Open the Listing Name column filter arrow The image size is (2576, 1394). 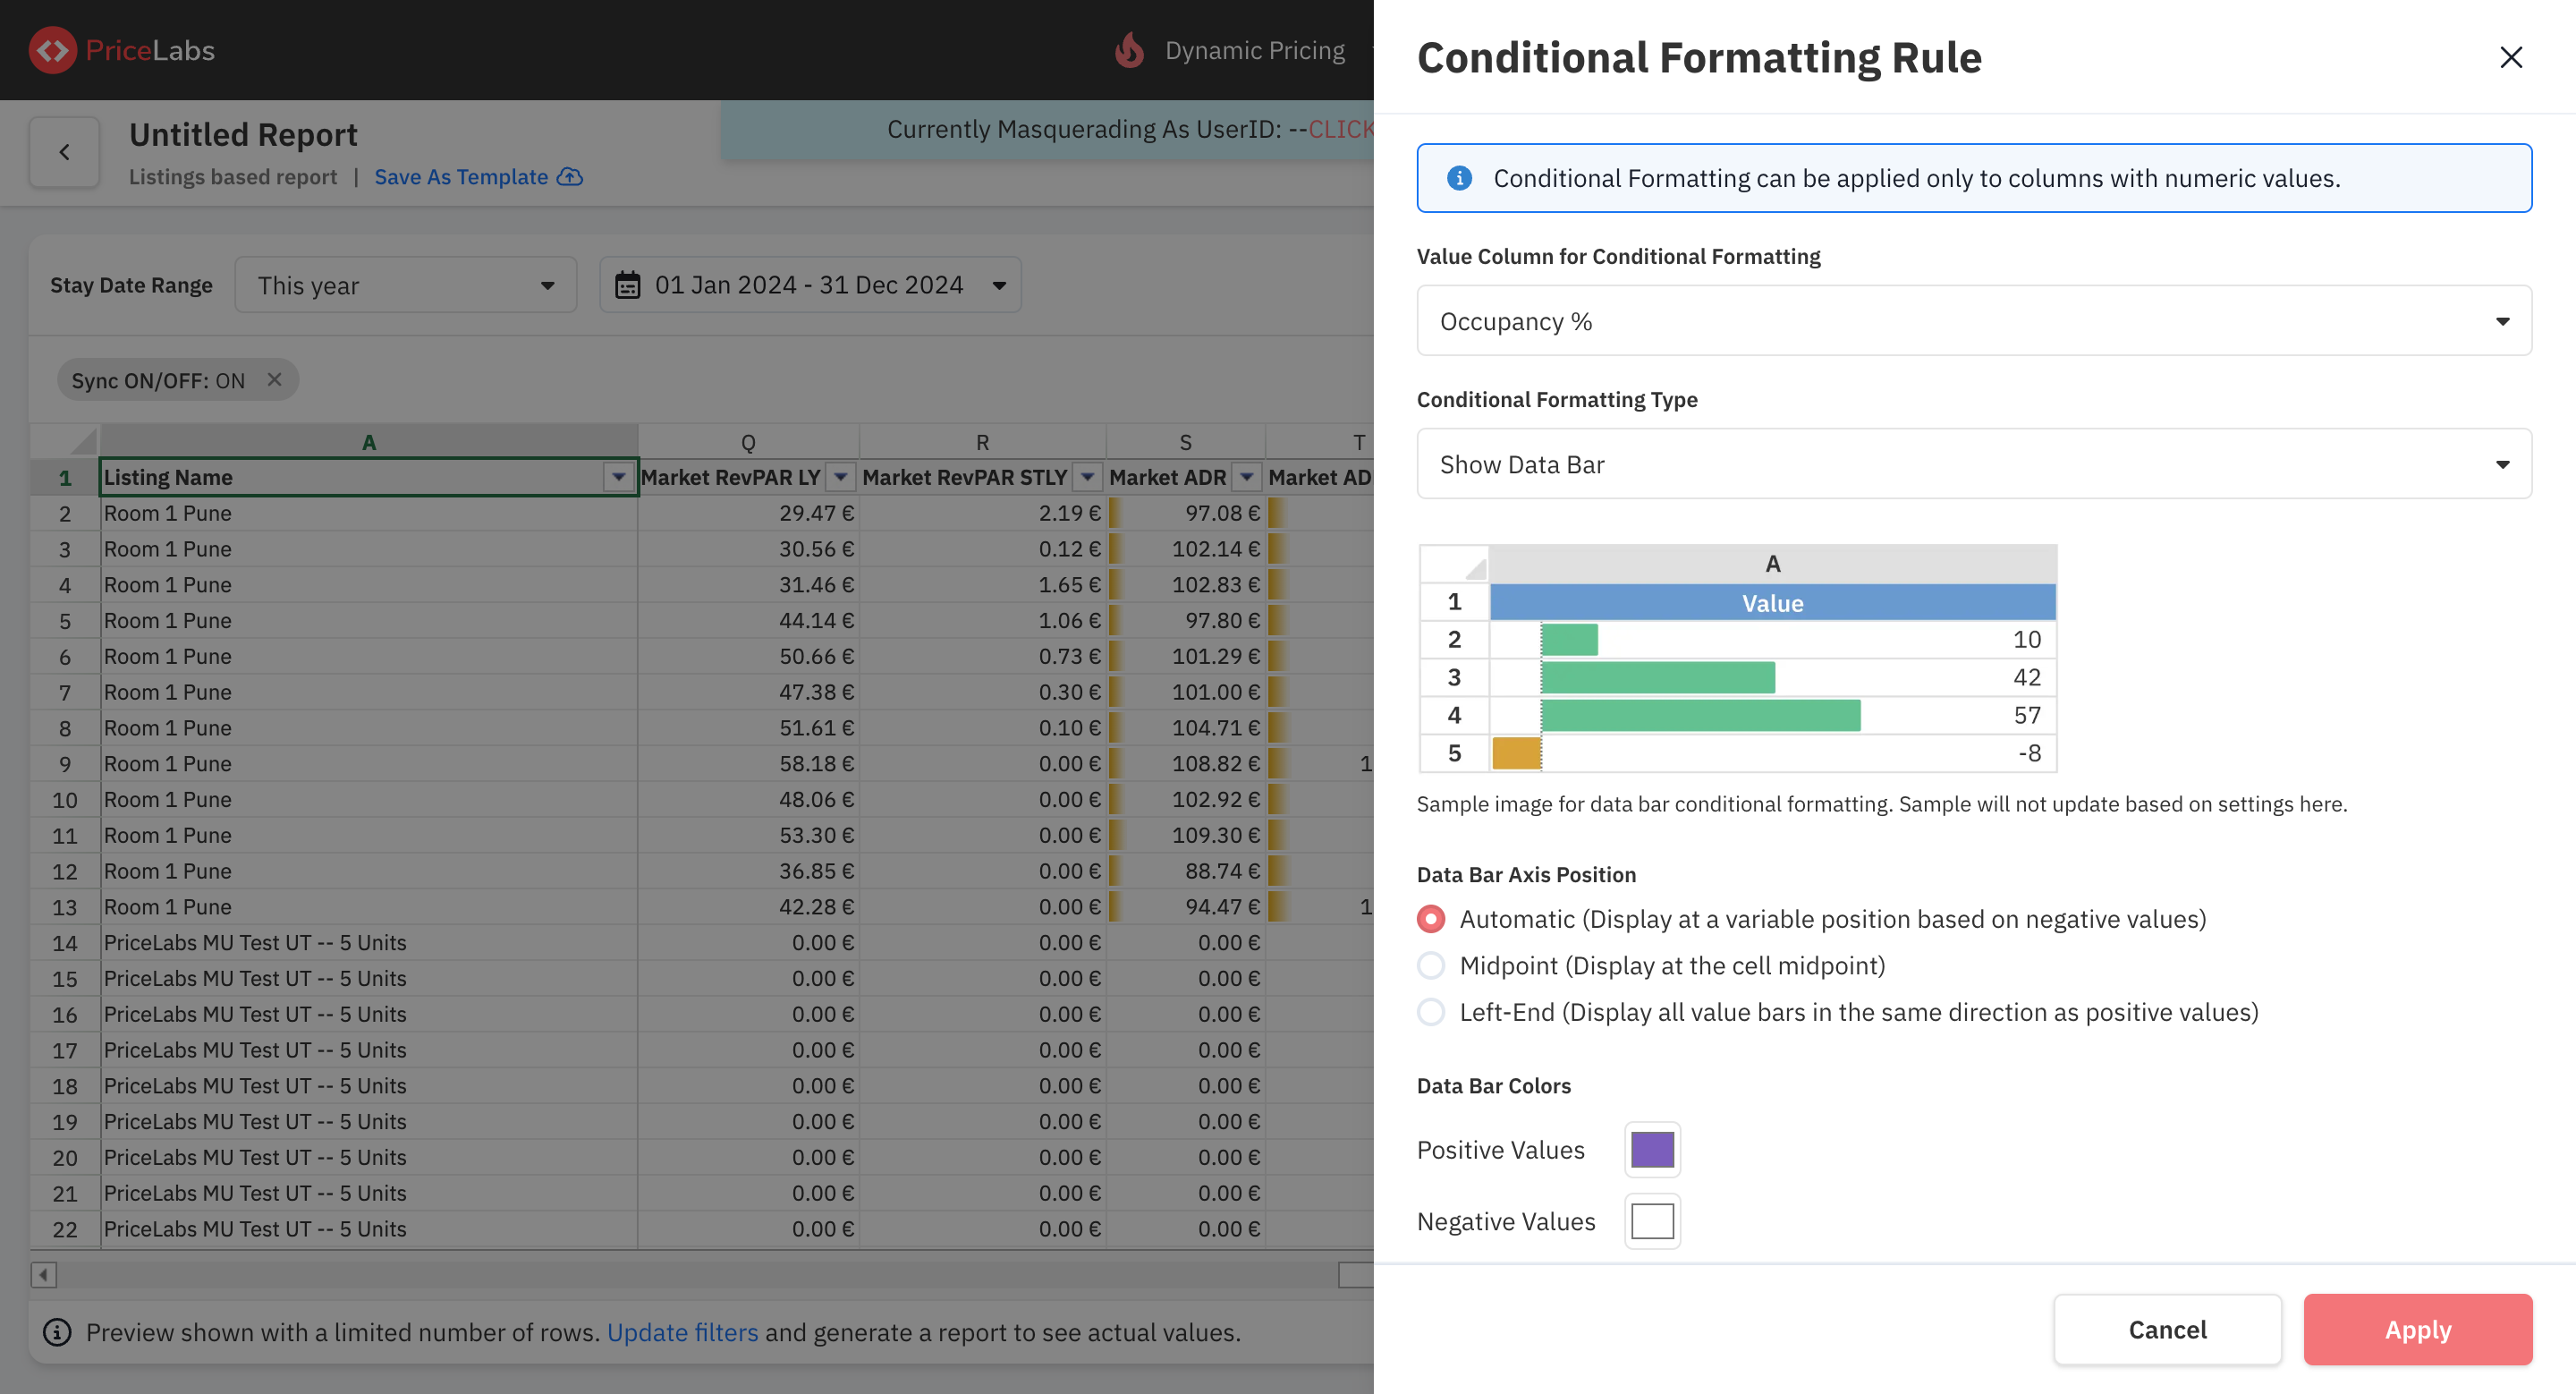[x=619, y=477]
